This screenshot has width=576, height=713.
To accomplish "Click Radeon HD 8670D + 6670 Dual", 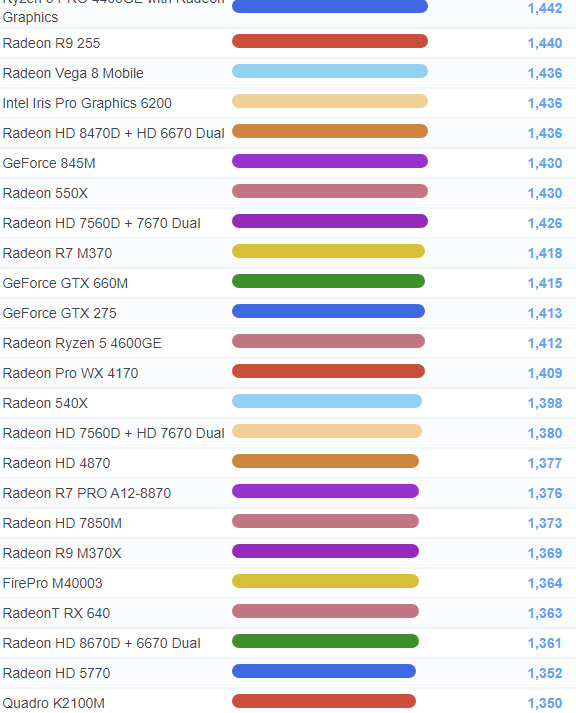I will 101,643.
